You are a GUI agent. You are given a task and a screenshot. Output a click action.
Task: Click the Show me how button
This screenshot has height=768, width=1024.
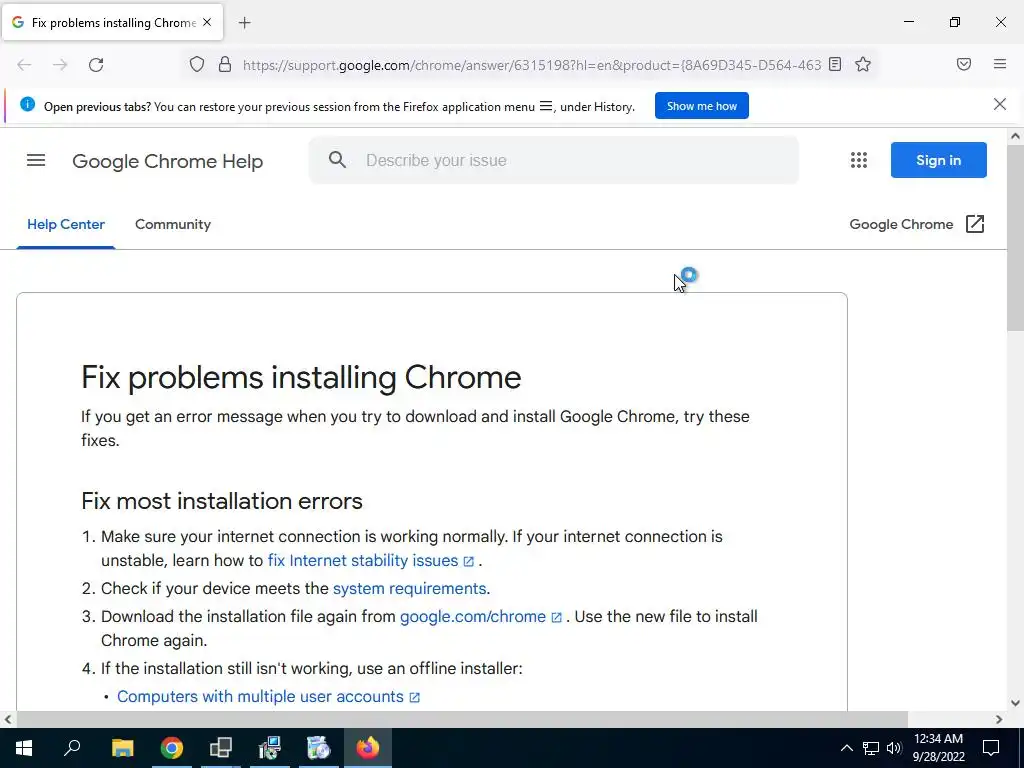701,106
